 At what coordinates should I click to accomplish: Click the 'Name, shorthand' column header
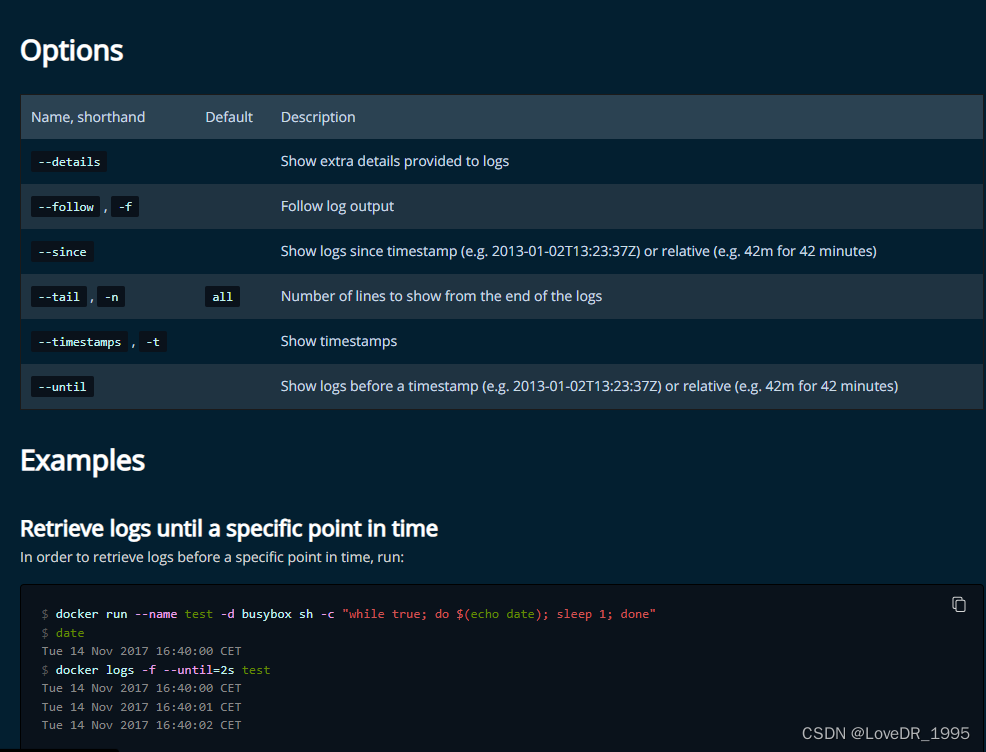[x=88, y=117]
